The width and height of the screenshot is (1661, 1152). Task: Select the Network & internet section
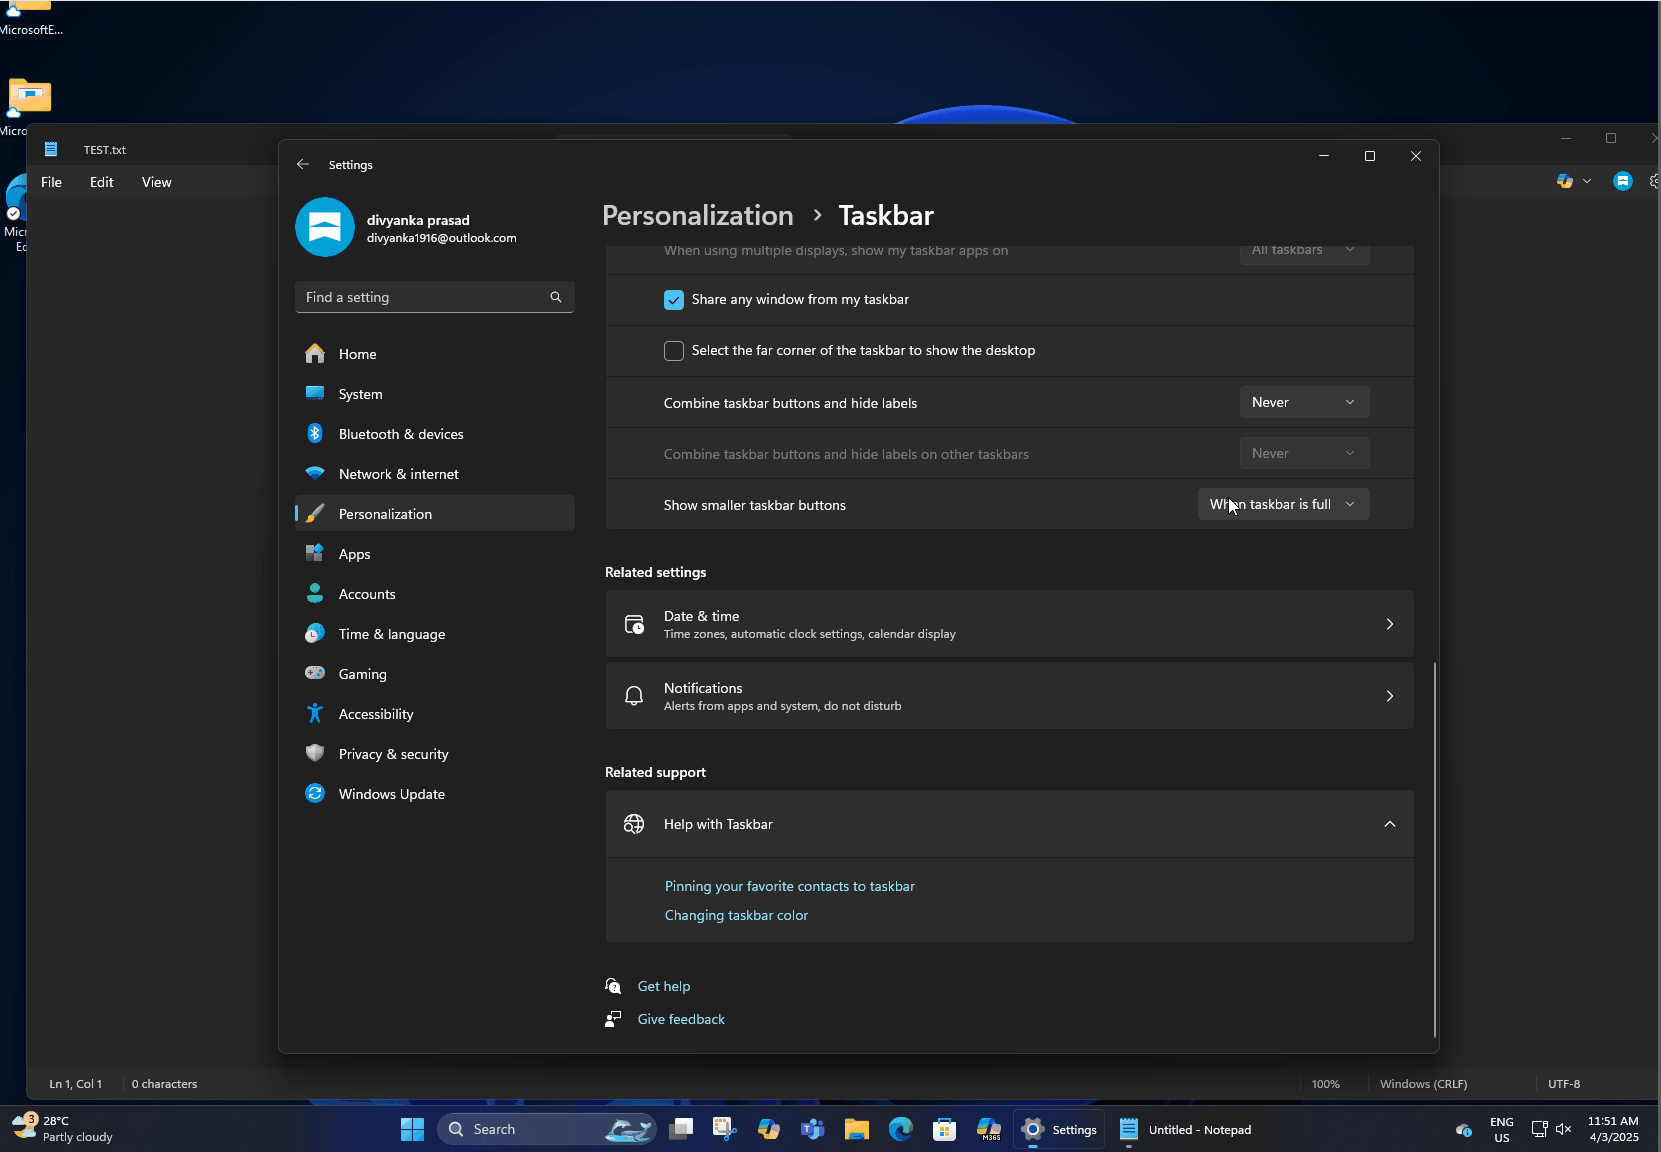(x=398, y=473)
